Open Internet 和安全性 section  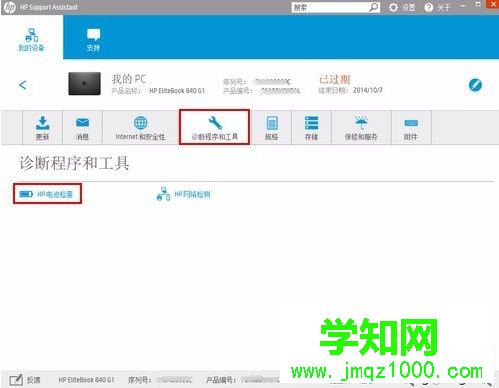(140, 128)
